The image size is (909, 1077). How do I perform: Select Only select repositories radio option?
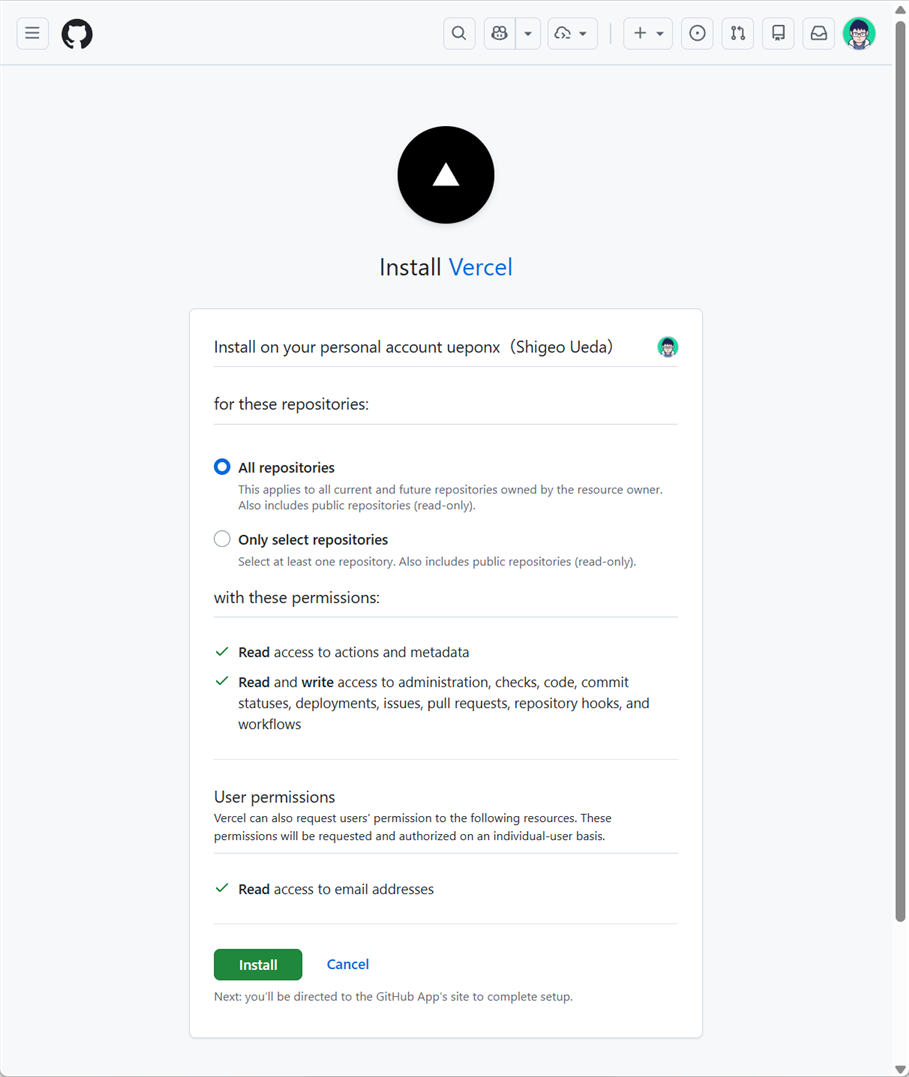(x=222, y=538)
